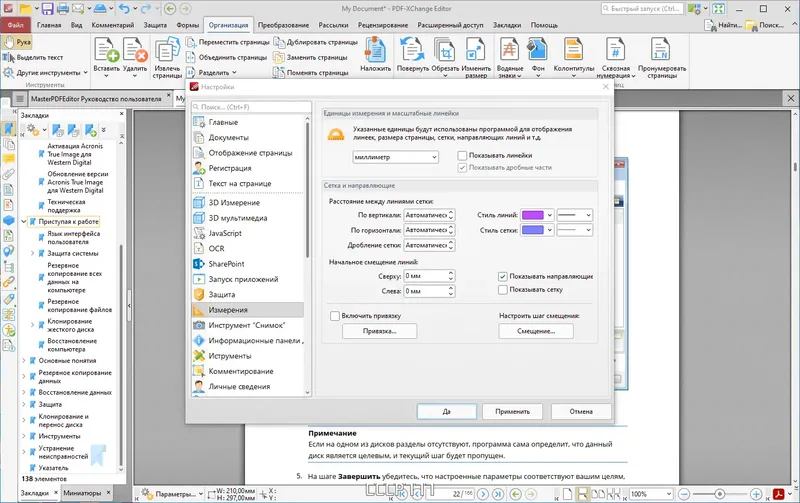Click the Извлечь страницы icon
The width and height of the screenshot is (800, 503).
(167, 51)
